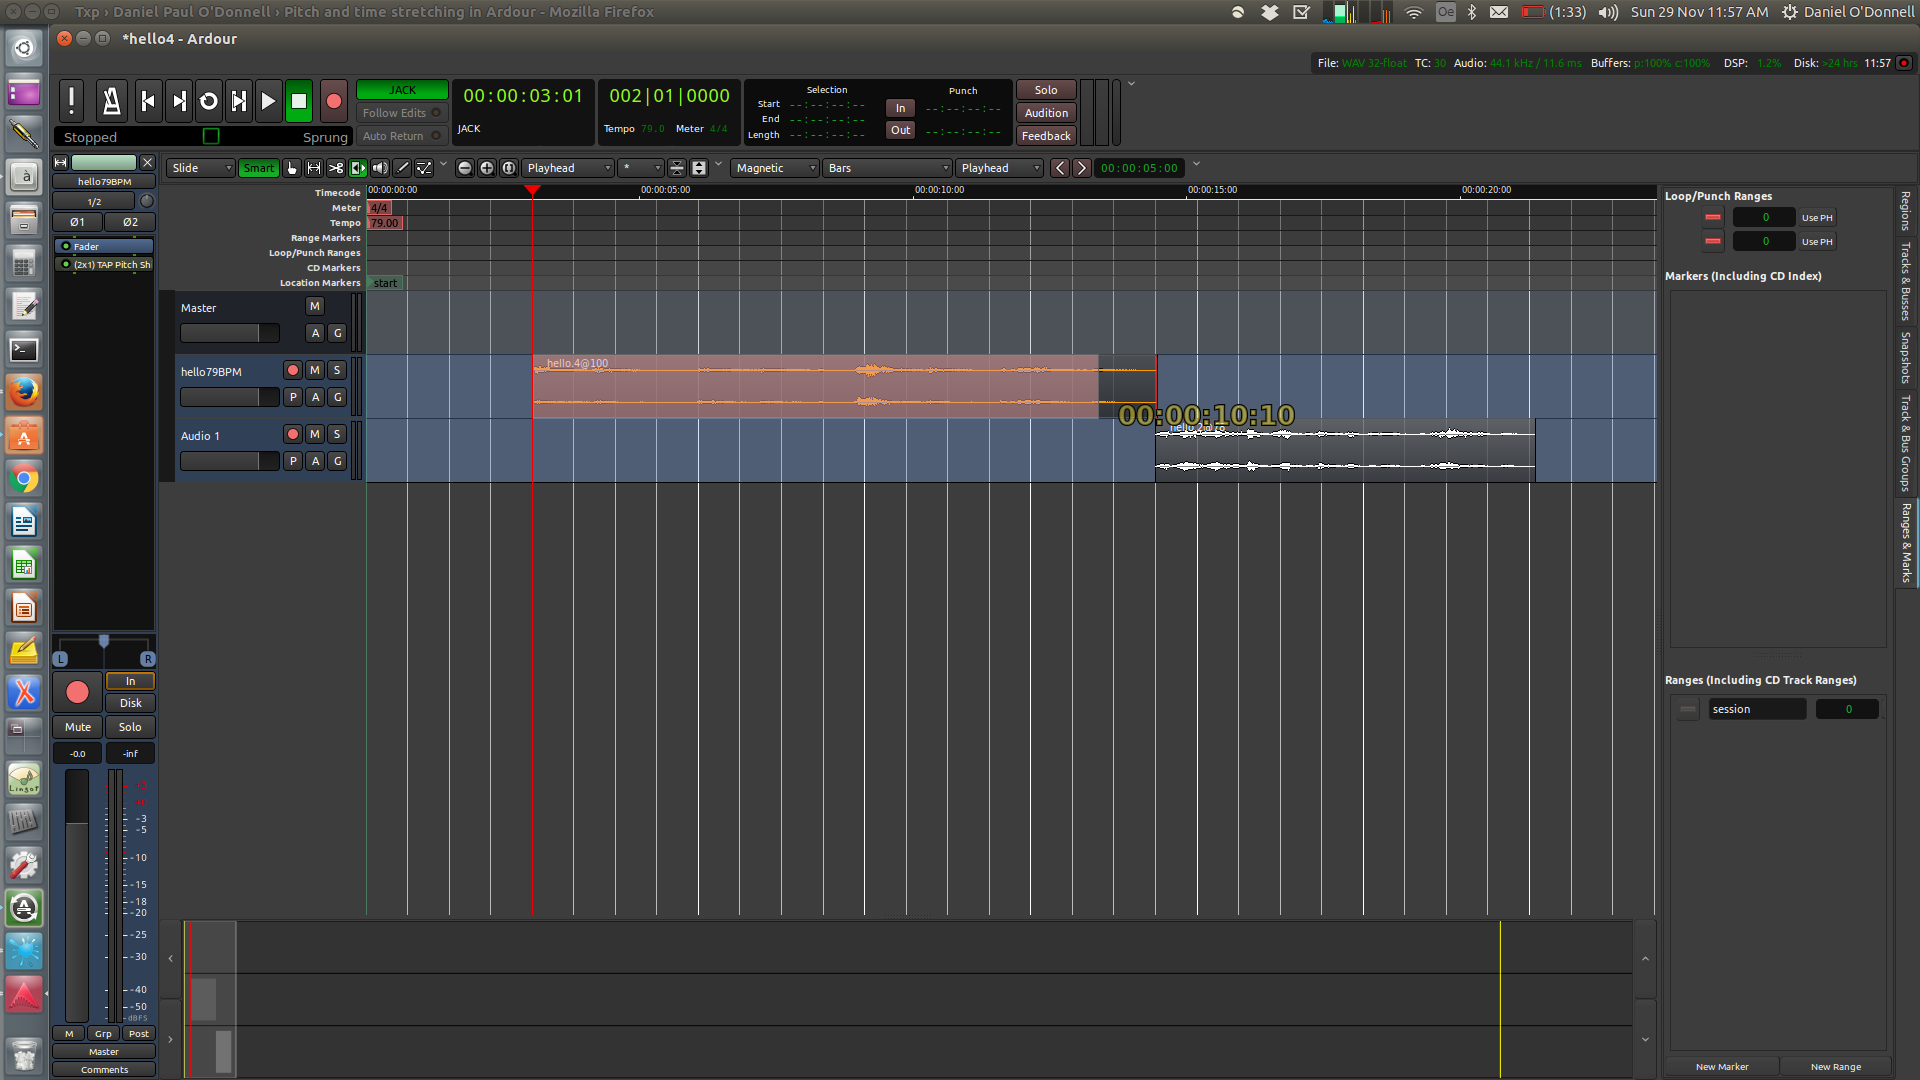The height and width of the screenshot is (1080, 1920).
Task: Mute the Master bus
Action: click(x=315, y=306)
